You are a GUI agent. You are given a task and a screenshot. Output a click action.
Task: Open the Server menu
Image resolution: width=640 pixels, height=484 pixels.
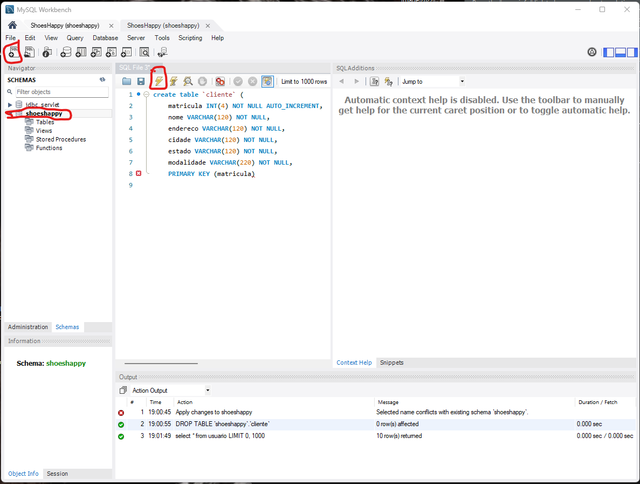pyautogui.click(x=136, y=38)
